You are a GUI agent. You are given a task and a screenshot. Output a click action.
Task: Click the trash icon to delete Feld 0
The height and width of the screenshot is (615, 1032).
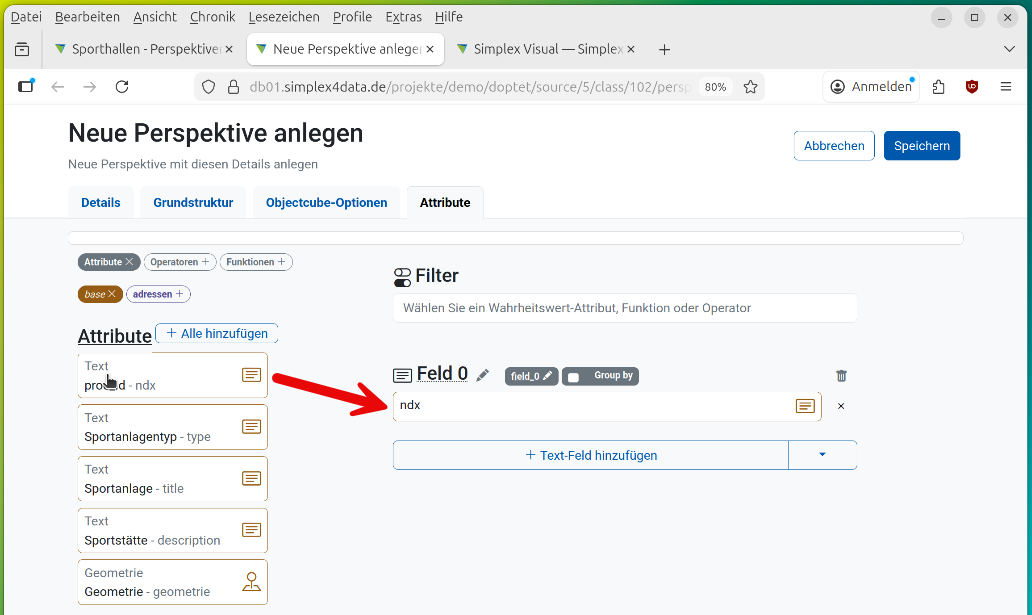(x=841, y=376)
